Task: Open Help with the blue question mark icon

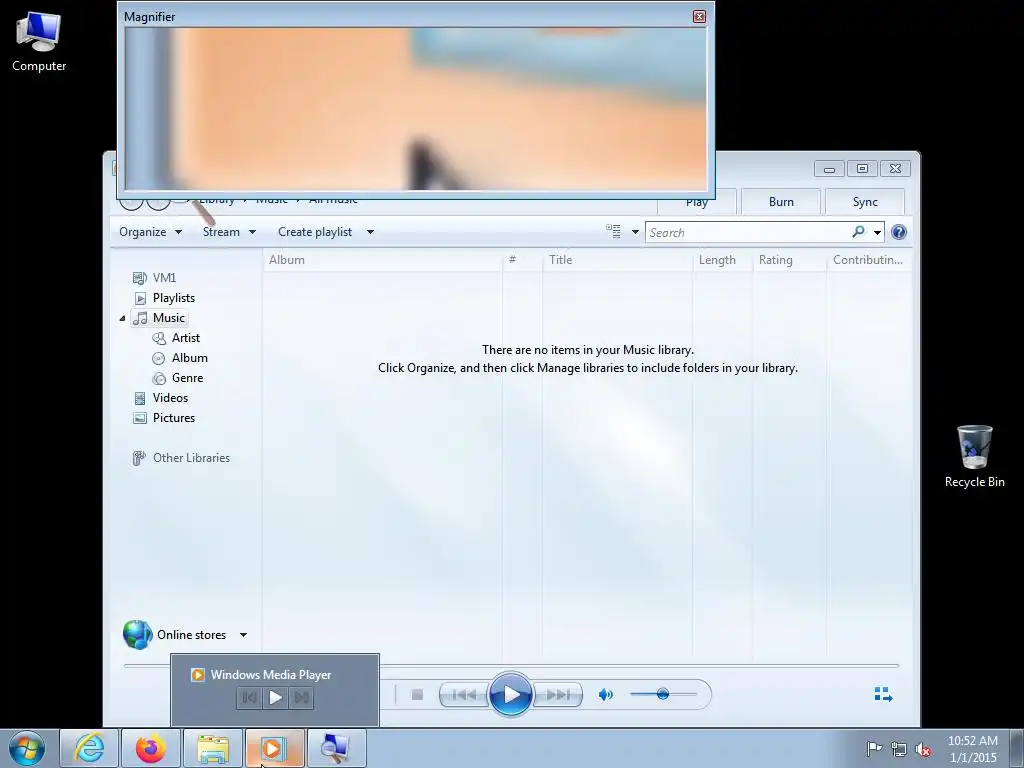Action: 899,232
